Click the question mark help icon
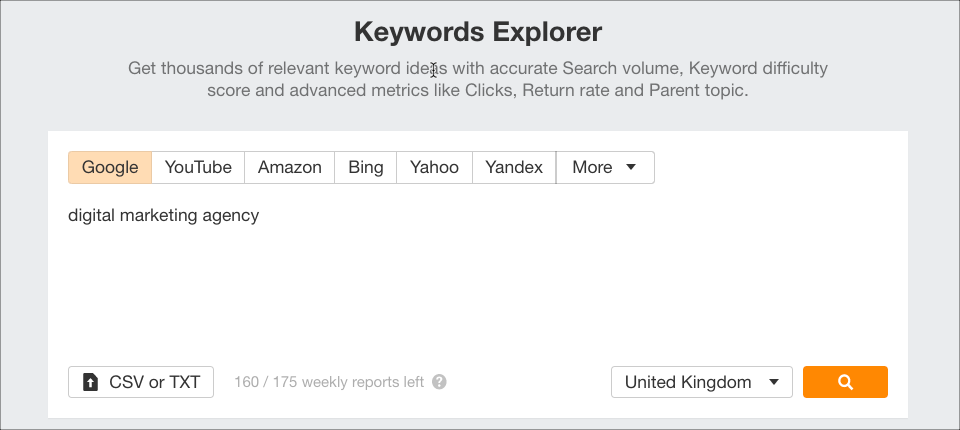Viewport: 960px width, 430px height. (x=440, y=382)
